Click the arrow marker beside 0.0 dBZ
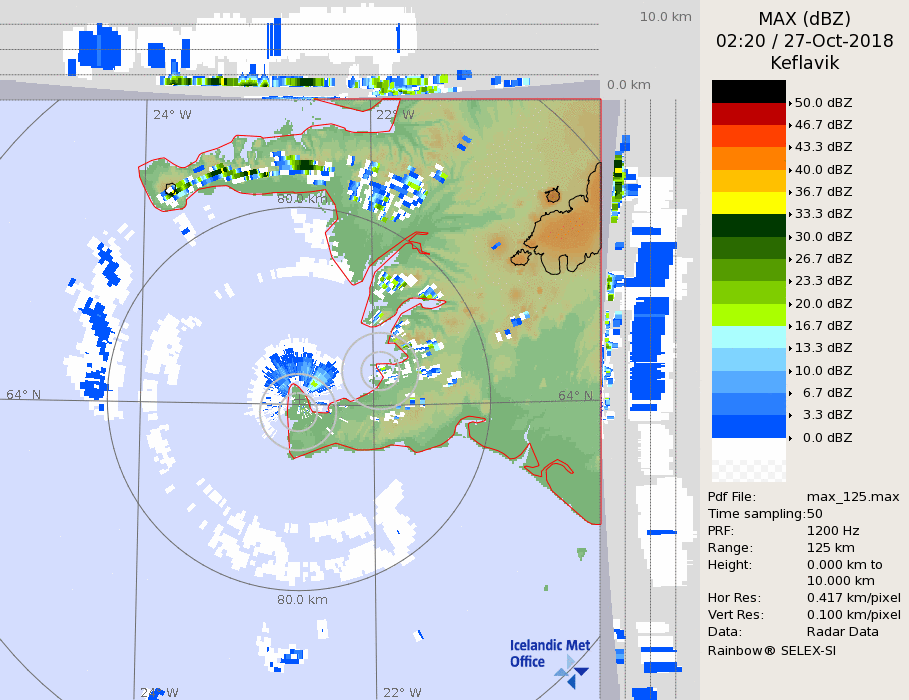Viewport: 909px width, 700px height. [x=790, y=438]
